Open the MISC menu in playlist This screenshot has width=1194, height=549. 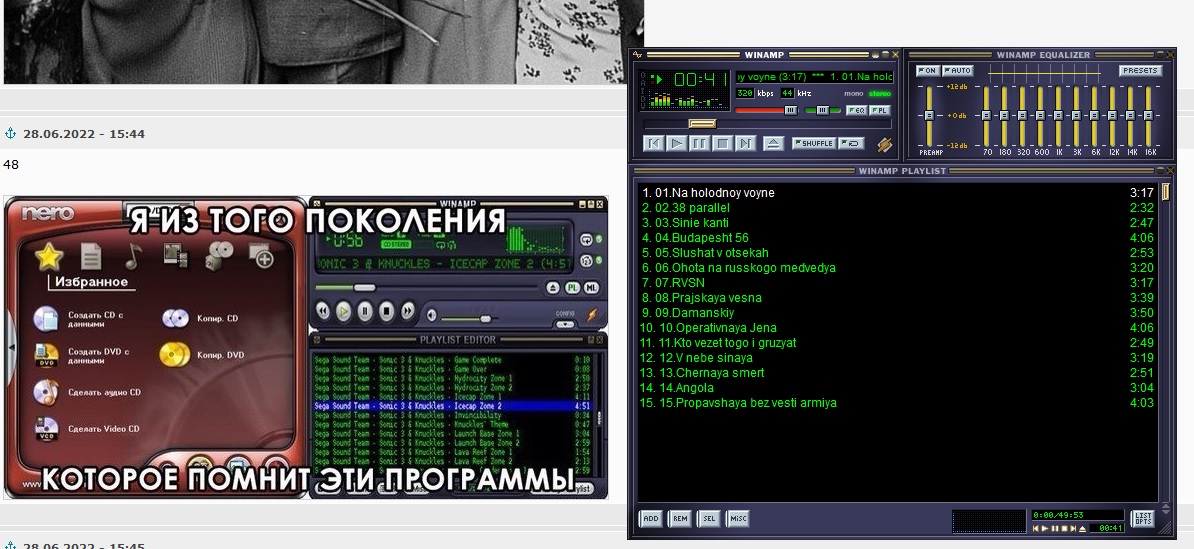pos(738,519)
